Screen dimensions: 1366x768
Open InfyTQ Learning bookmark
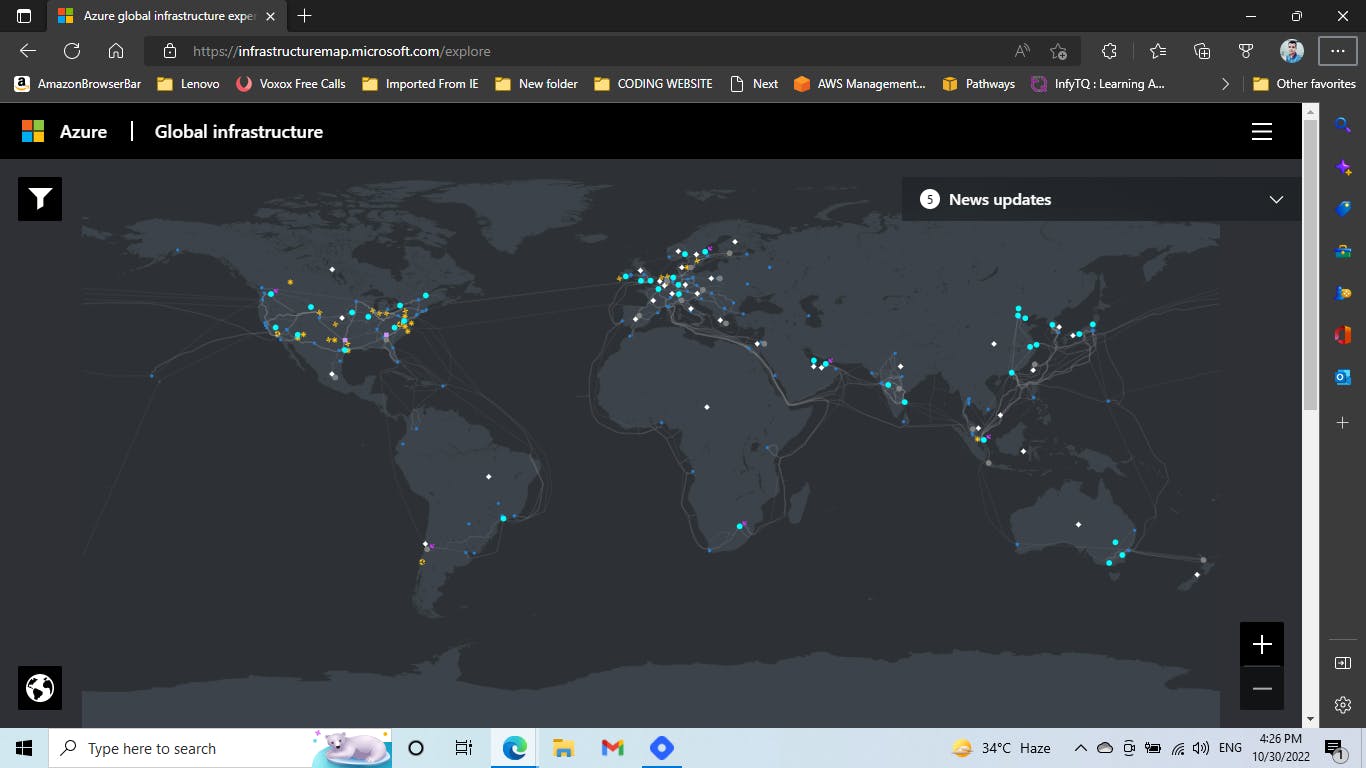pos(1098,84)
